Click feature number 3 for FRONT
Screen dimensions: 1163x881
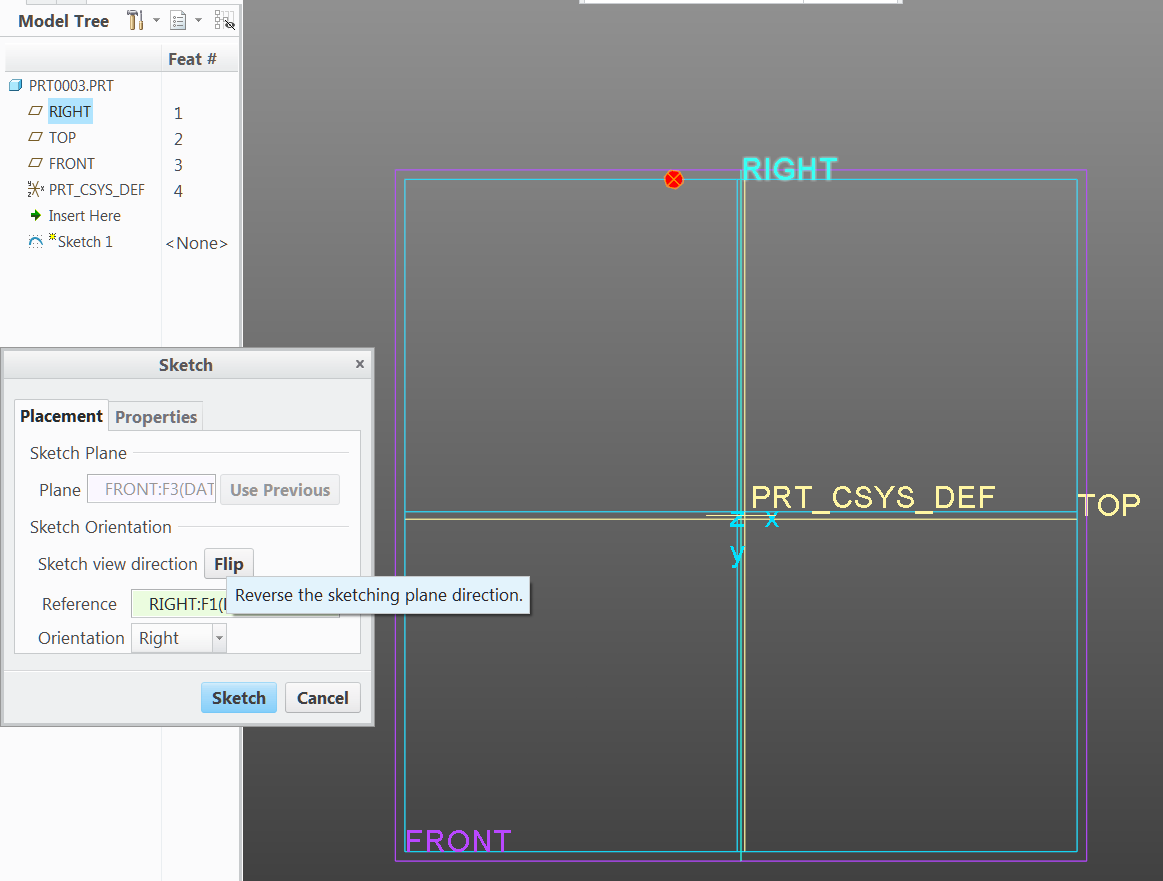178,165
